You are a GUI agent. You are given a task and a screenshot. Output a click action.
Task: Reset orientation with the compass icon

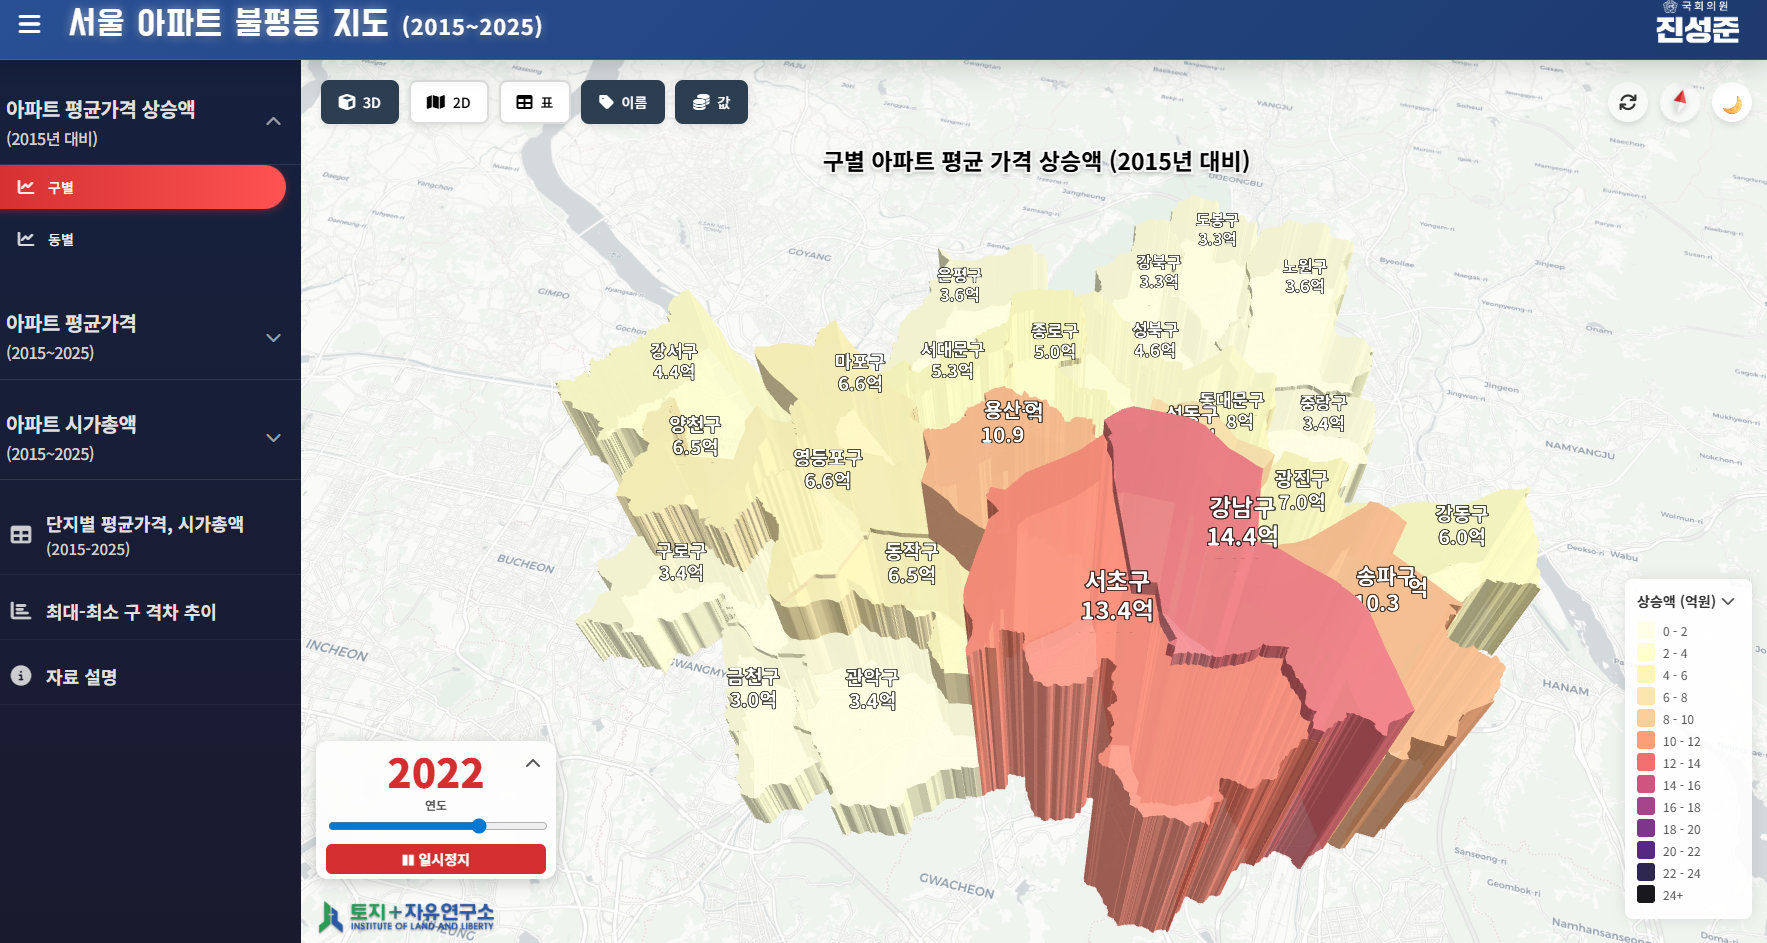(1680, 102)
